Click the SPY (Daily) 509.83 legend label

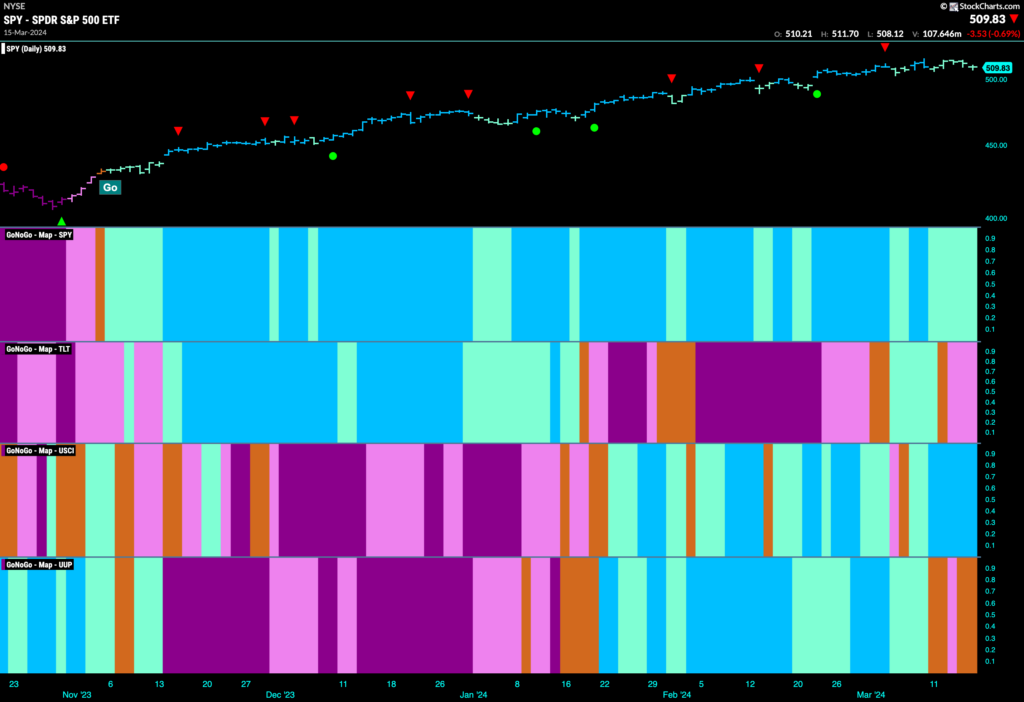[x=36, y=49]
